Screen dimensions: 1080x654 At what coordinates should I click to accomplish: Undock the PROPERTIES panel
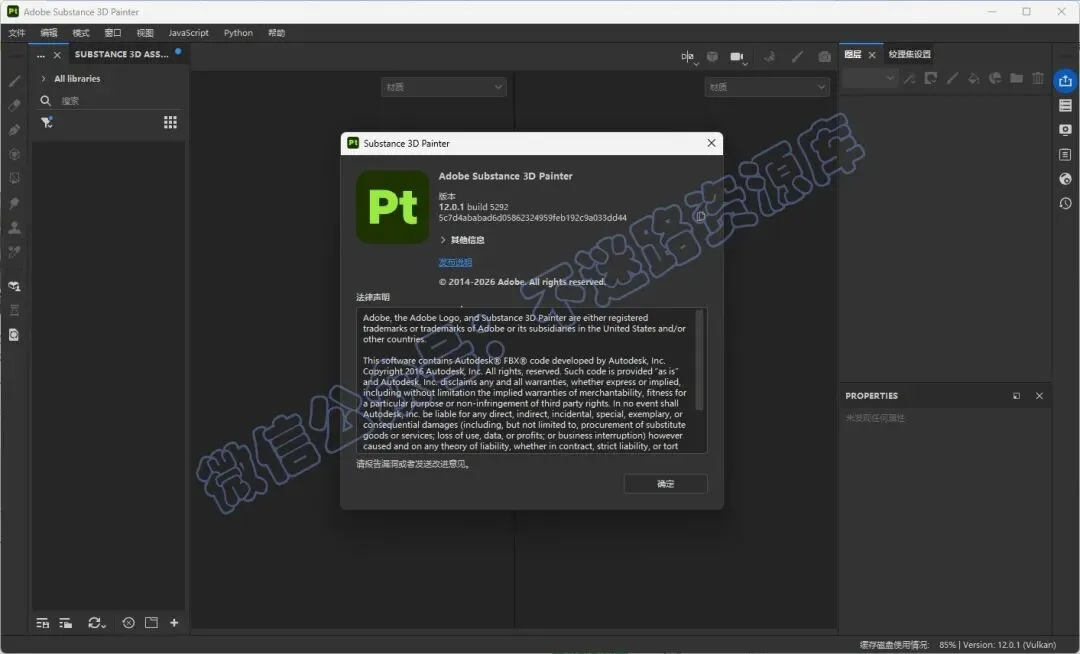coord(1017,396)
